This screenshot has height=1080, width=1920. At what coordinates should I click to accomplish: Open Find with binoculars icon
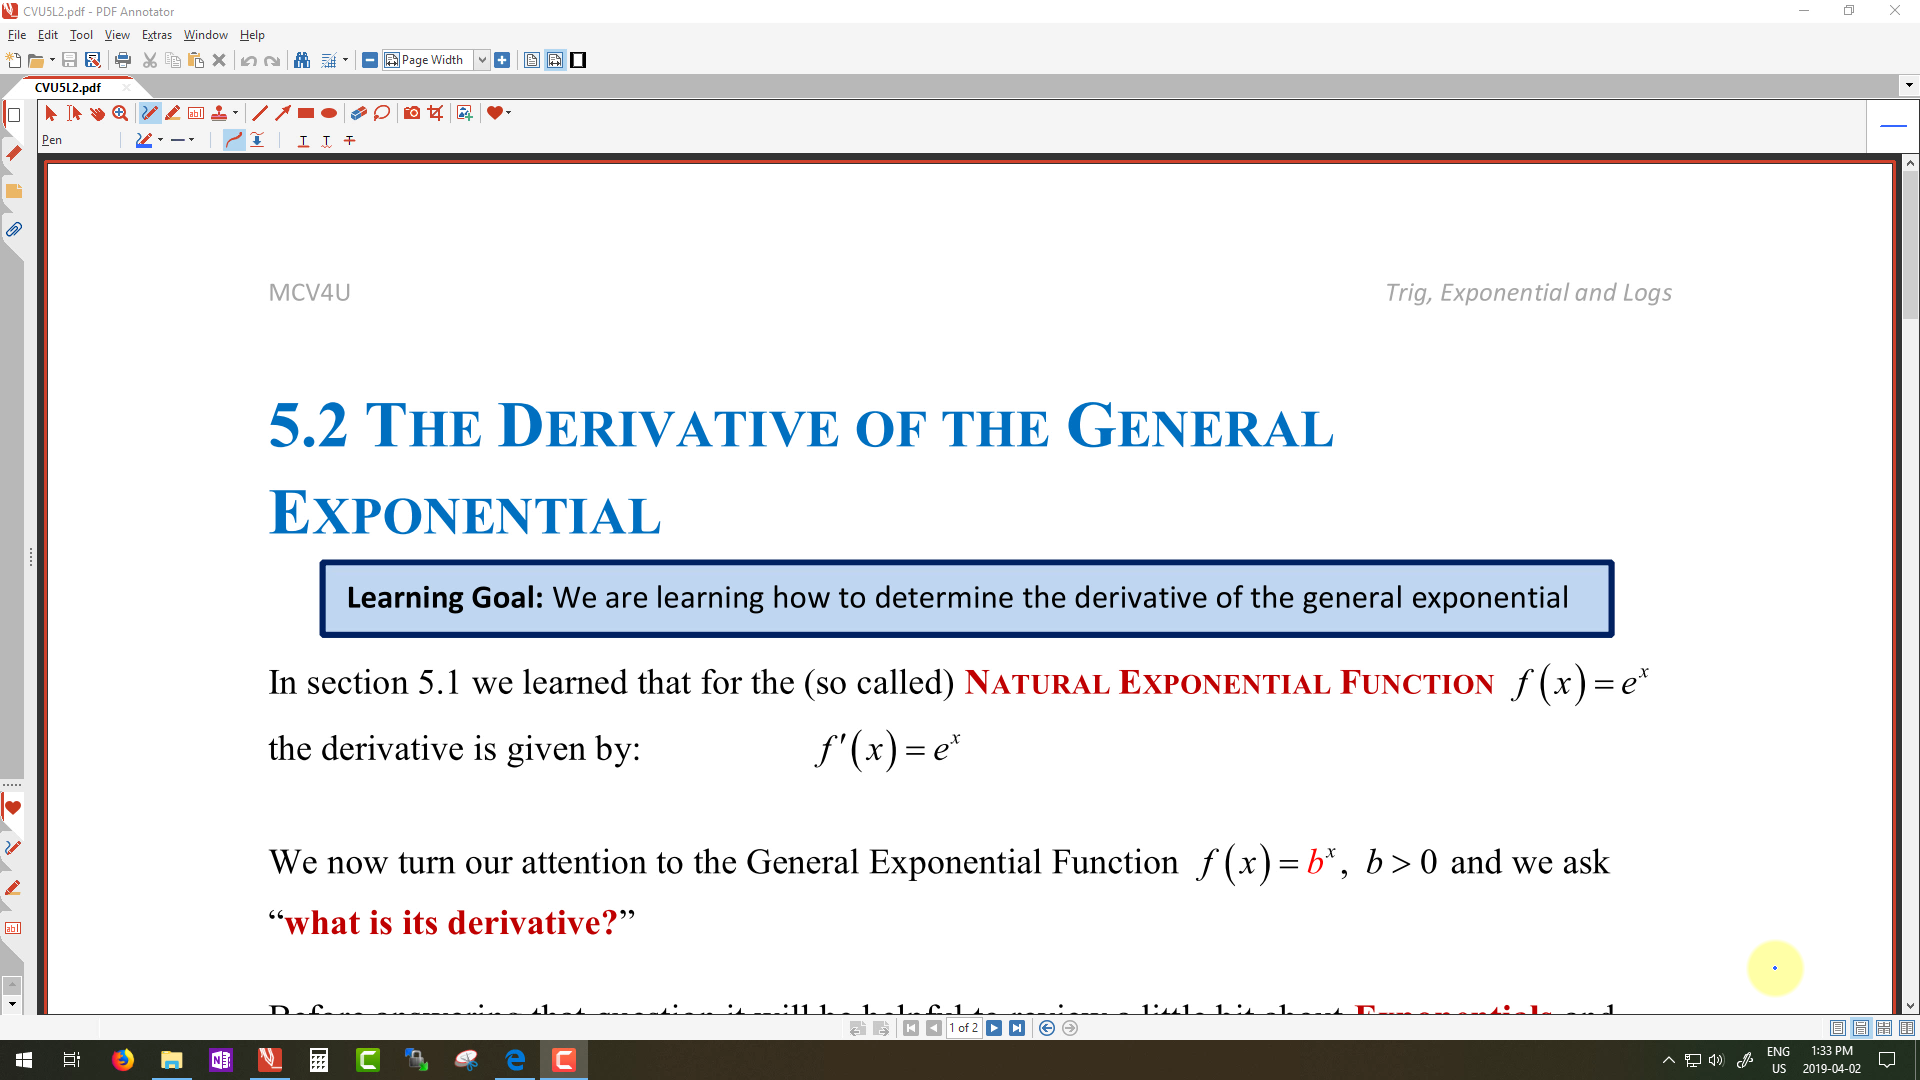[302, 60]
